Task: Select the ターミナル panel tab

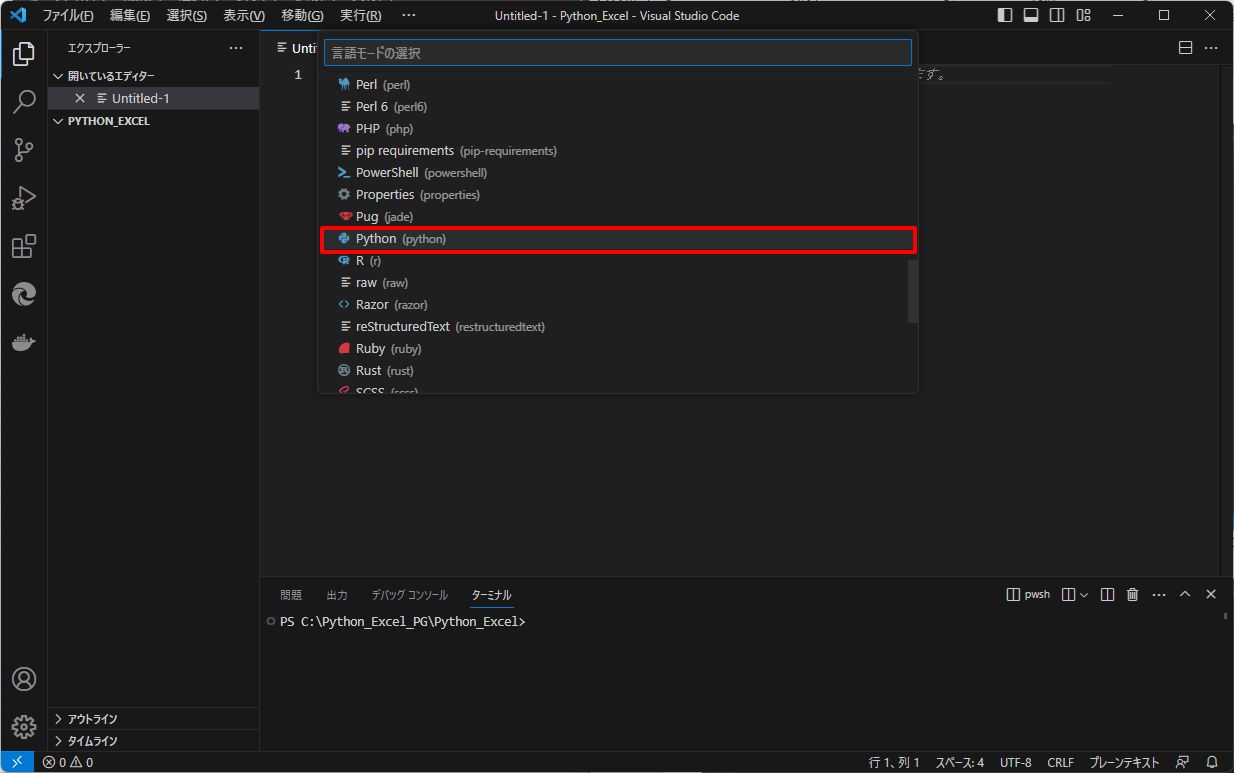Action: pos(492,595)
